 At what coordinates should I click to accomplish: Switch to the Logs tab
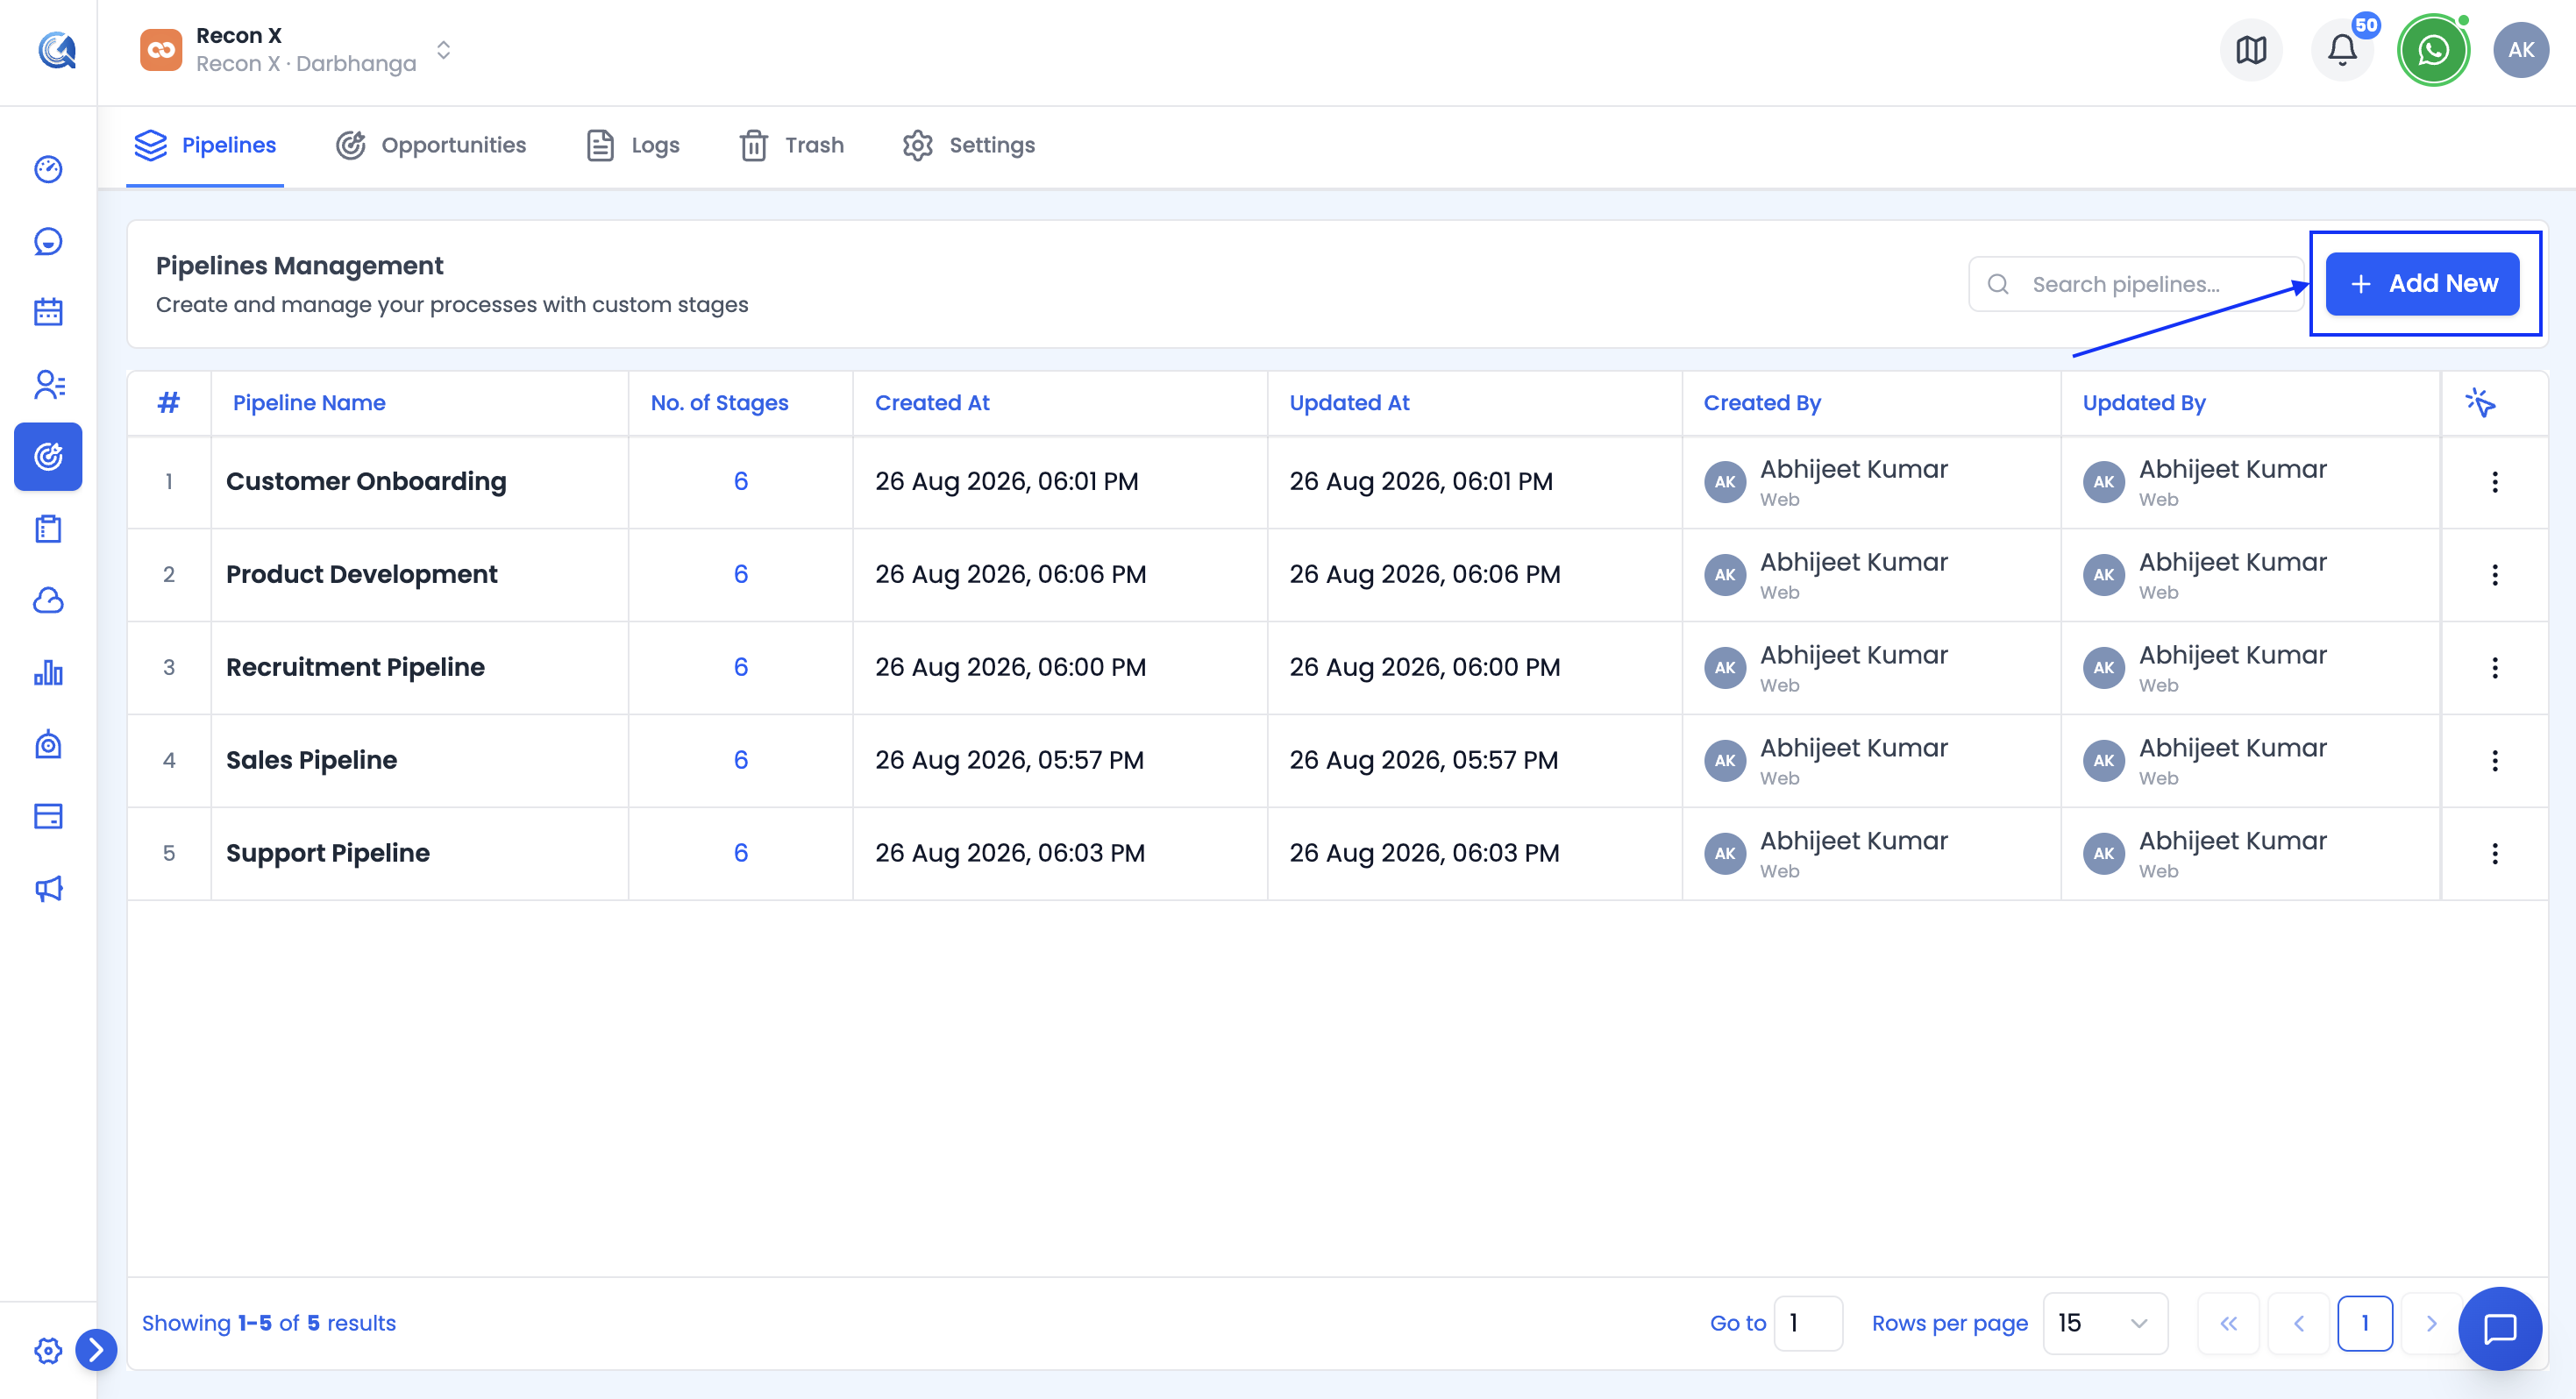point(633,145)
